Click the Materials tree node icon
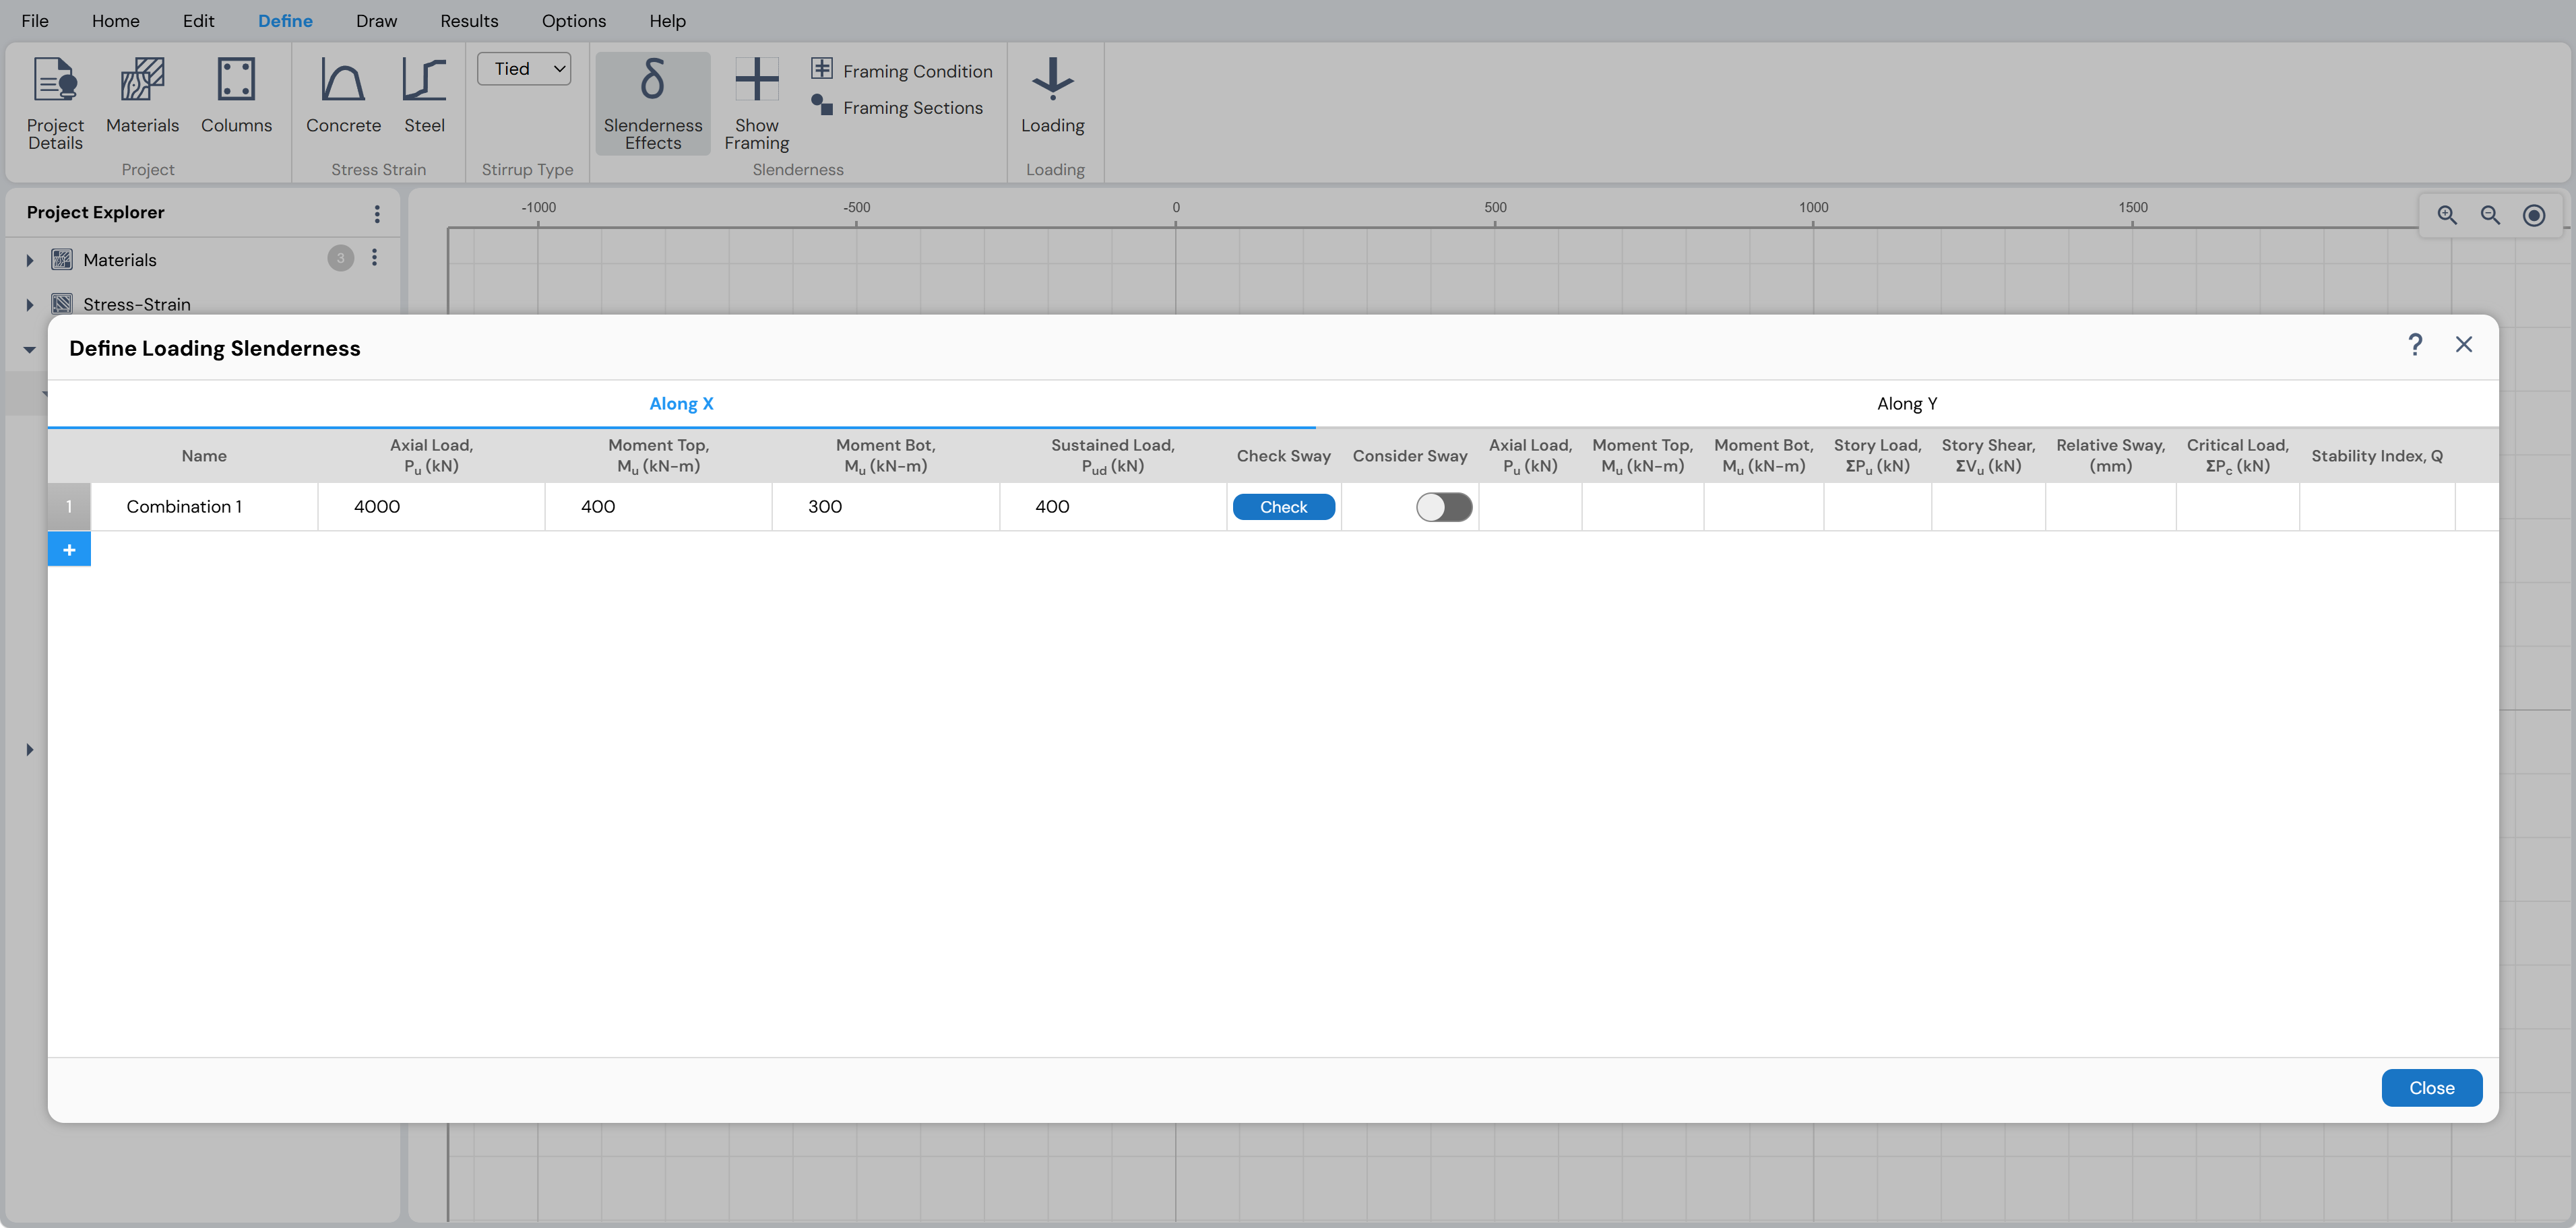 point(62,260)
